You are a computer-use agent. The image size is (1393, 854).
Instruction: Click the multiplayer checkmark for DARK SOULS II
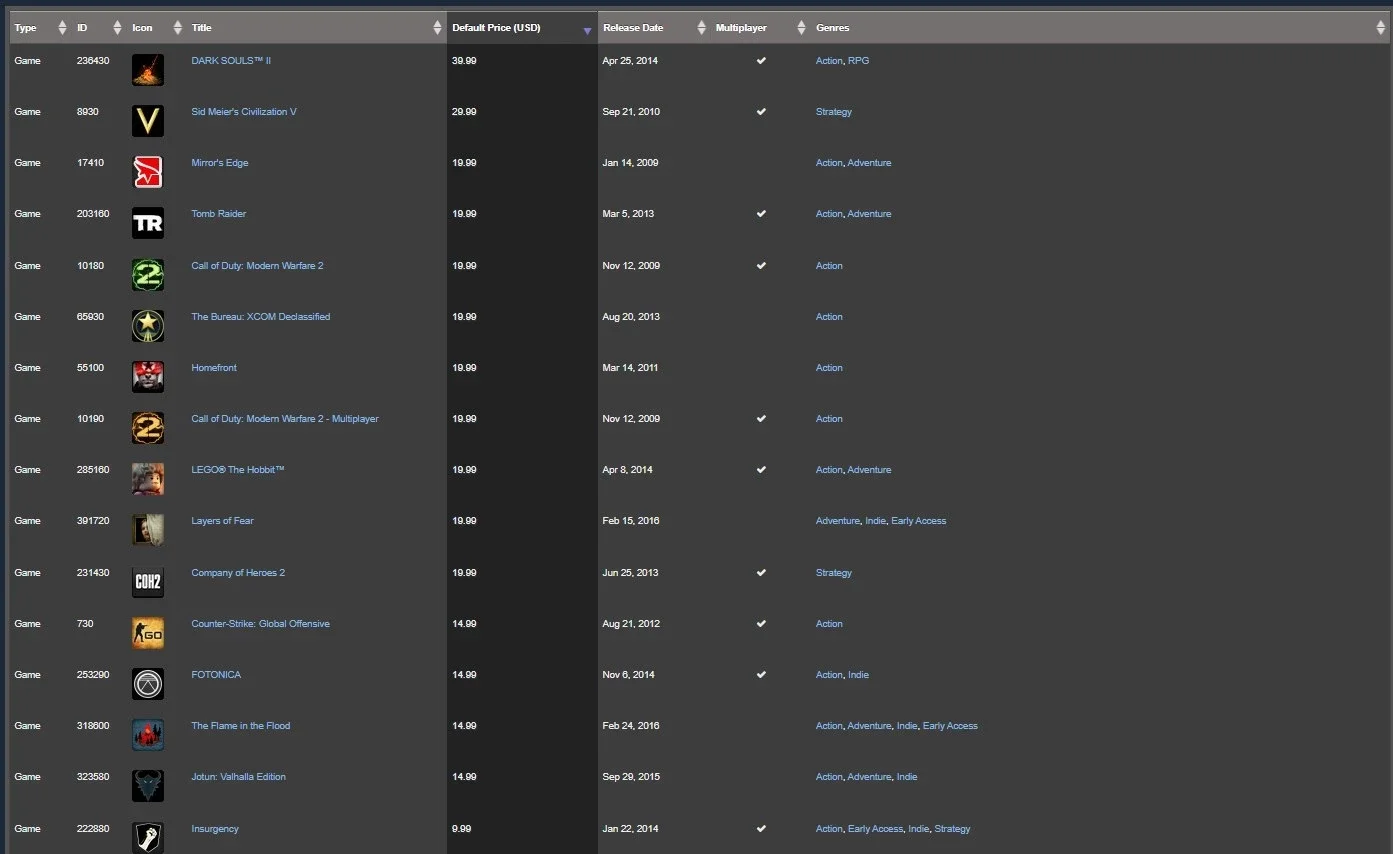761,61
